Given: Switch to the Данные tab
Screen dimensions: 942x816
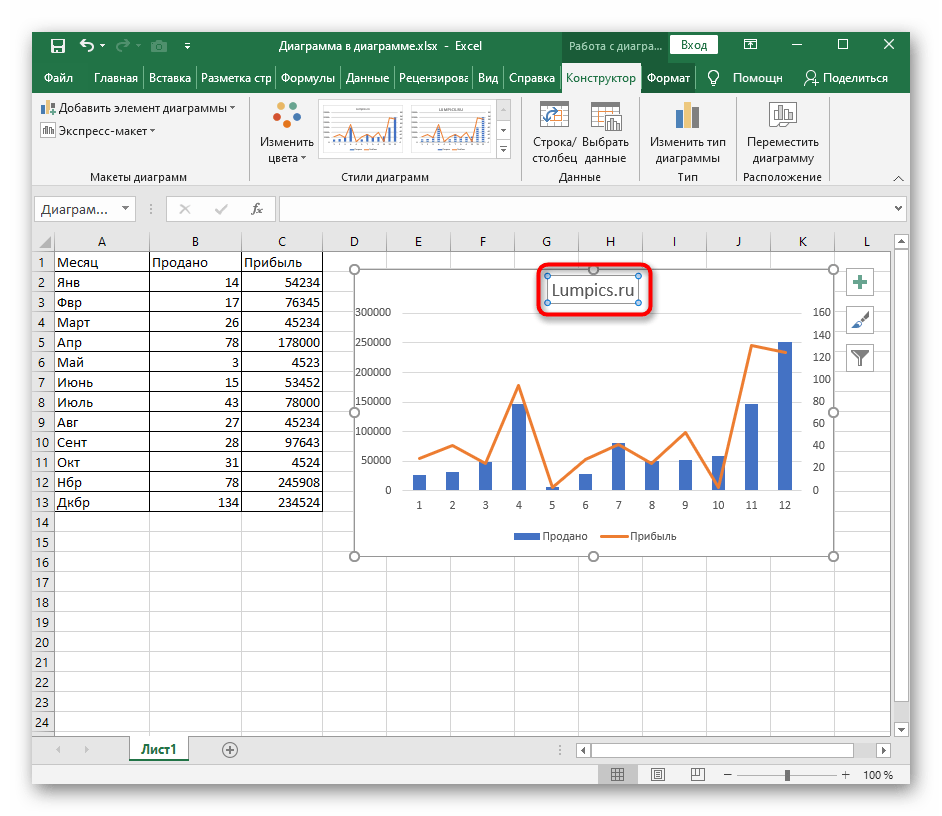Looking at the screenshot, I should click(x=367, y=78).
